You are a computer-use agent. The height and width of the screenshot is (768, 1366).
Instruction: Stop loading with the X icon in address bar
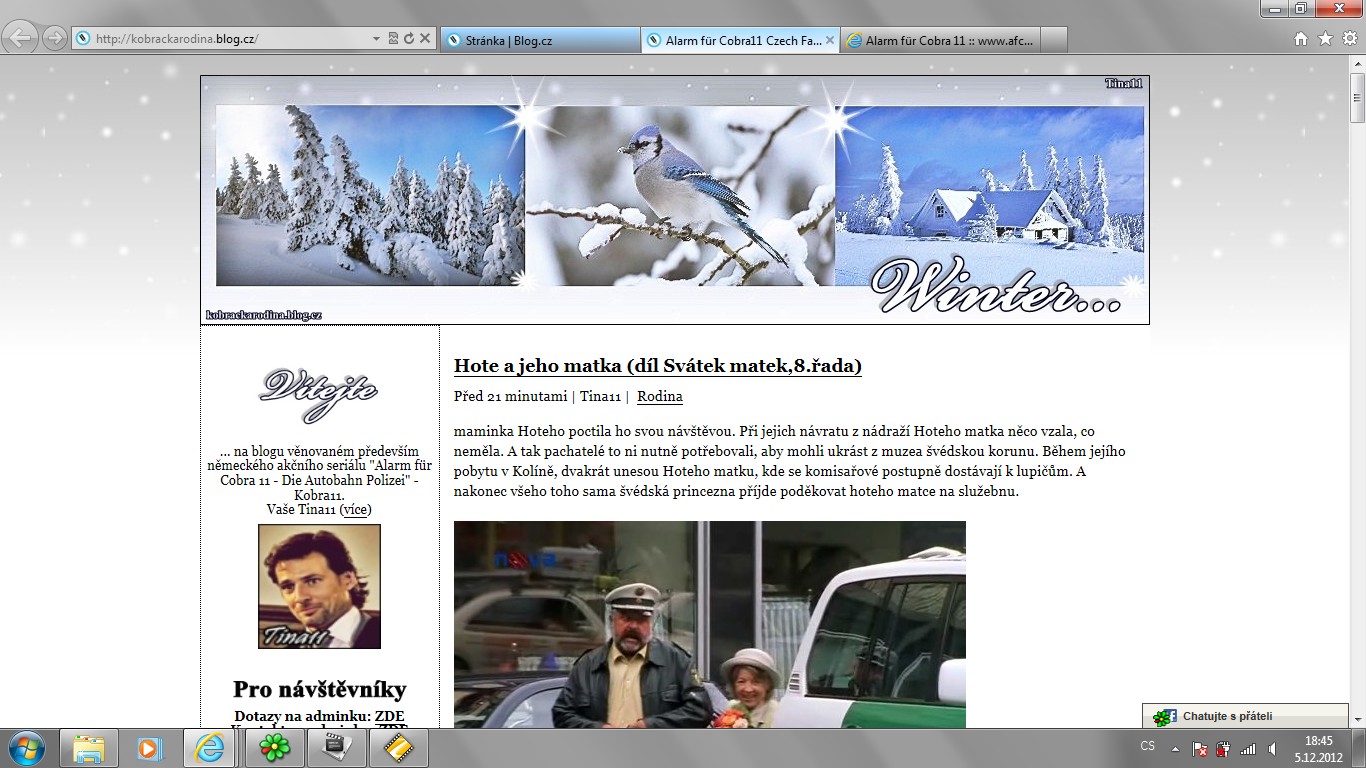425,39
